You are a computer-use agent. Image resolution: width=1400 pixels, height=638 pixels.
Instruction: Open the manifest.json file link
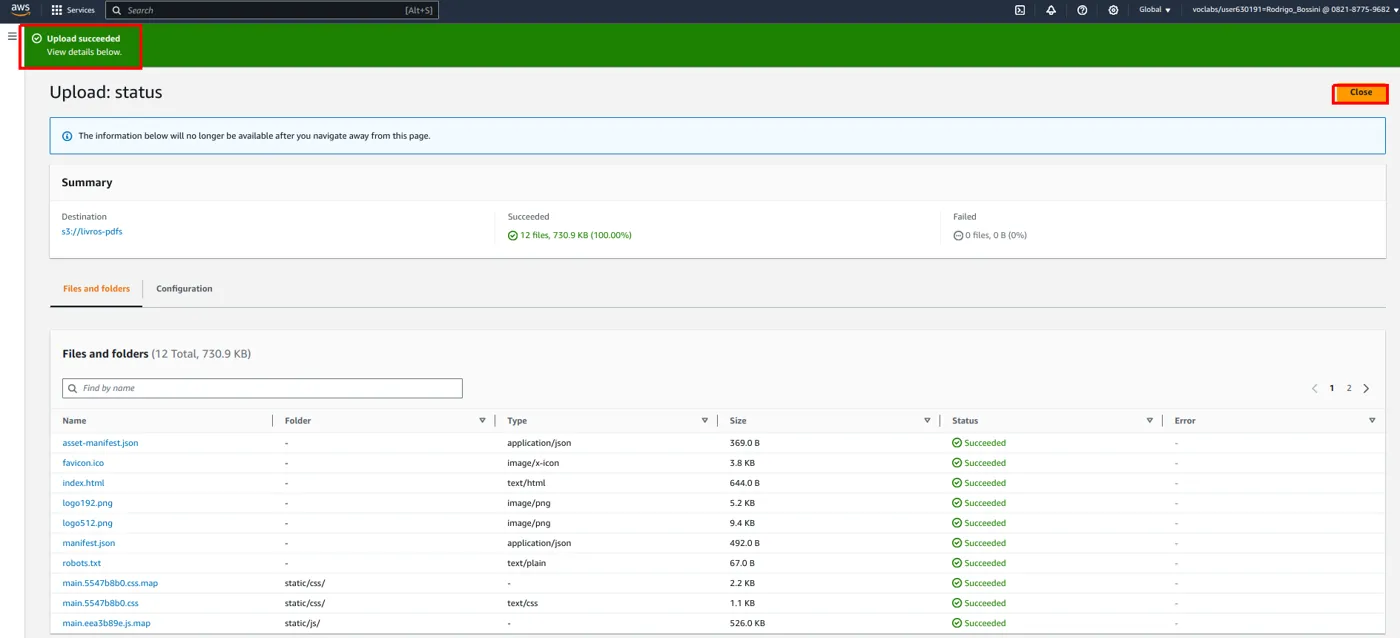89,543
